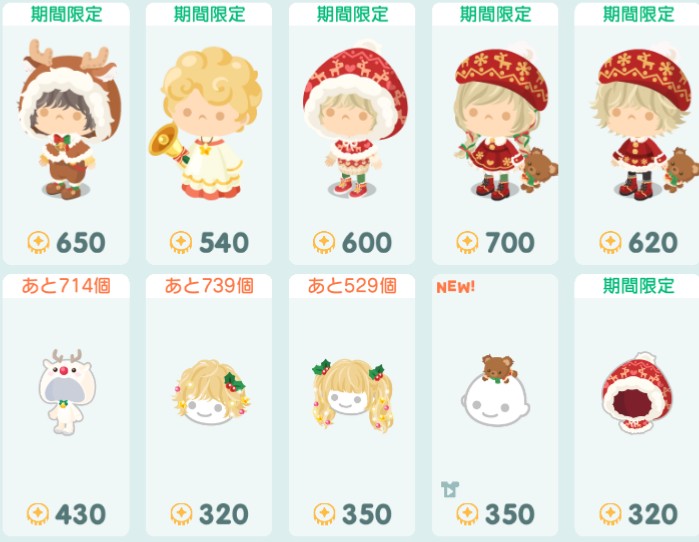
Task: Click the coin icon beside 650
Action: [39, 242]
